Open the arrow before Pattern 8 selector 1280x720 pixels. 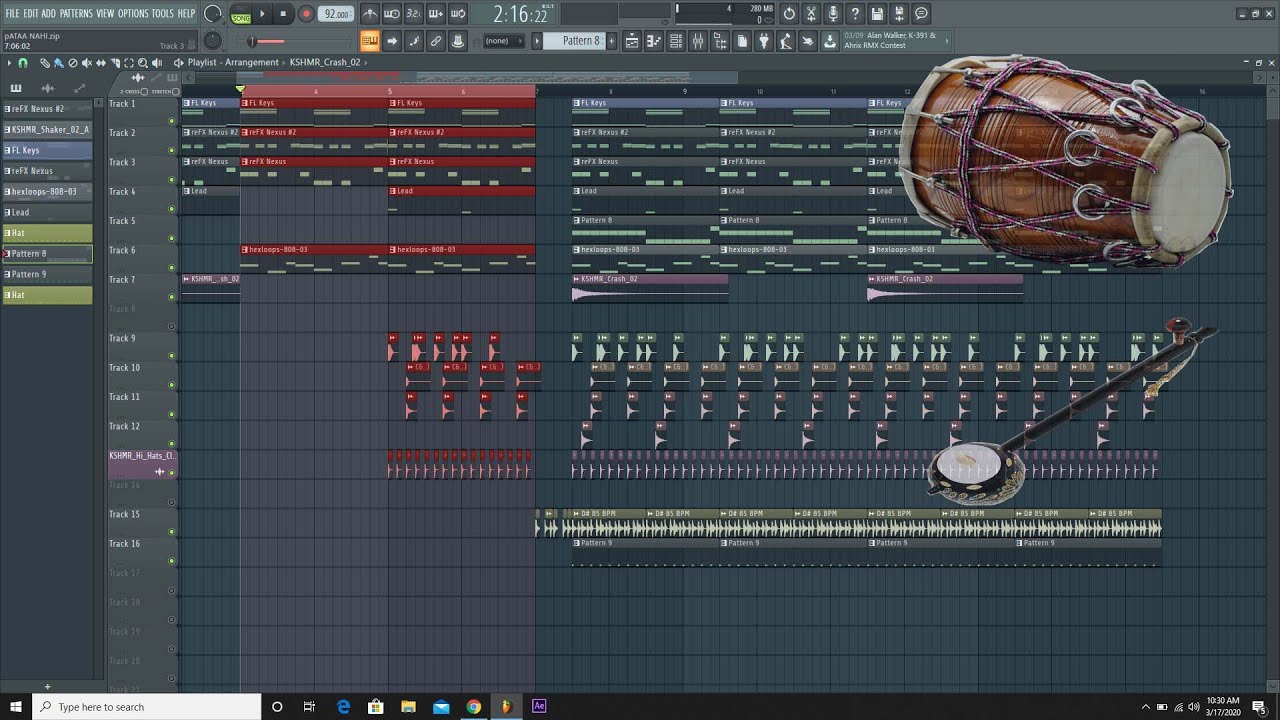point(538,41)
